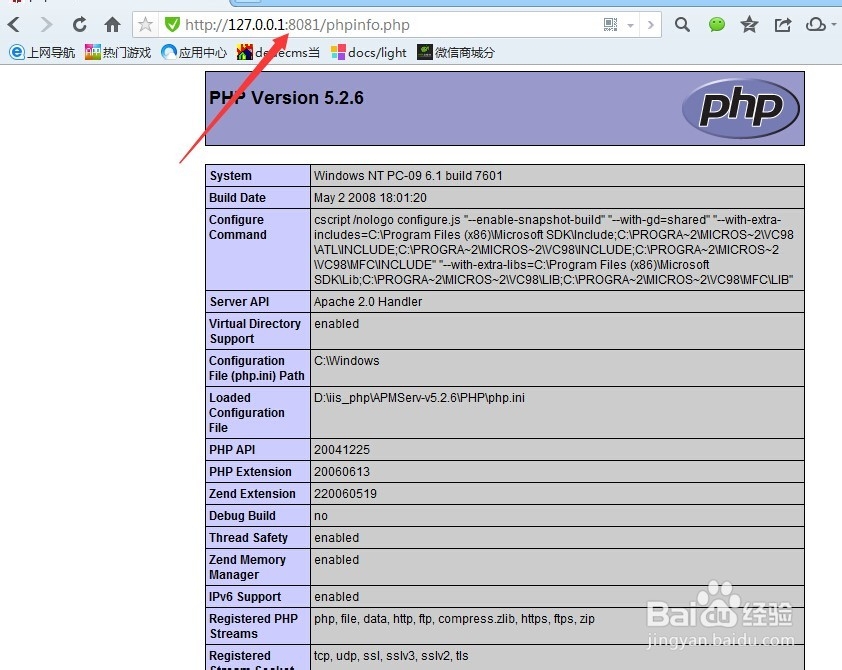This screenshot has height=670, width=842.
Task: Select the Debug Build label
Action: coord(242,516)
